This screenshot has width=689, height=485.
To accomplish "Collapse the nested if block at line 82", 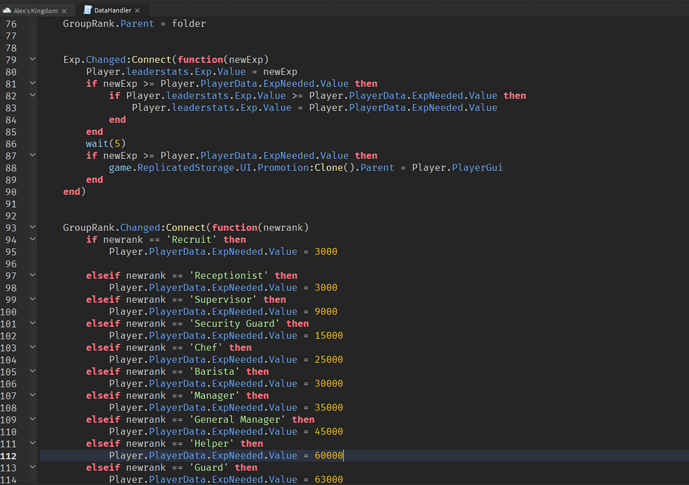I will tap(32, 96).
